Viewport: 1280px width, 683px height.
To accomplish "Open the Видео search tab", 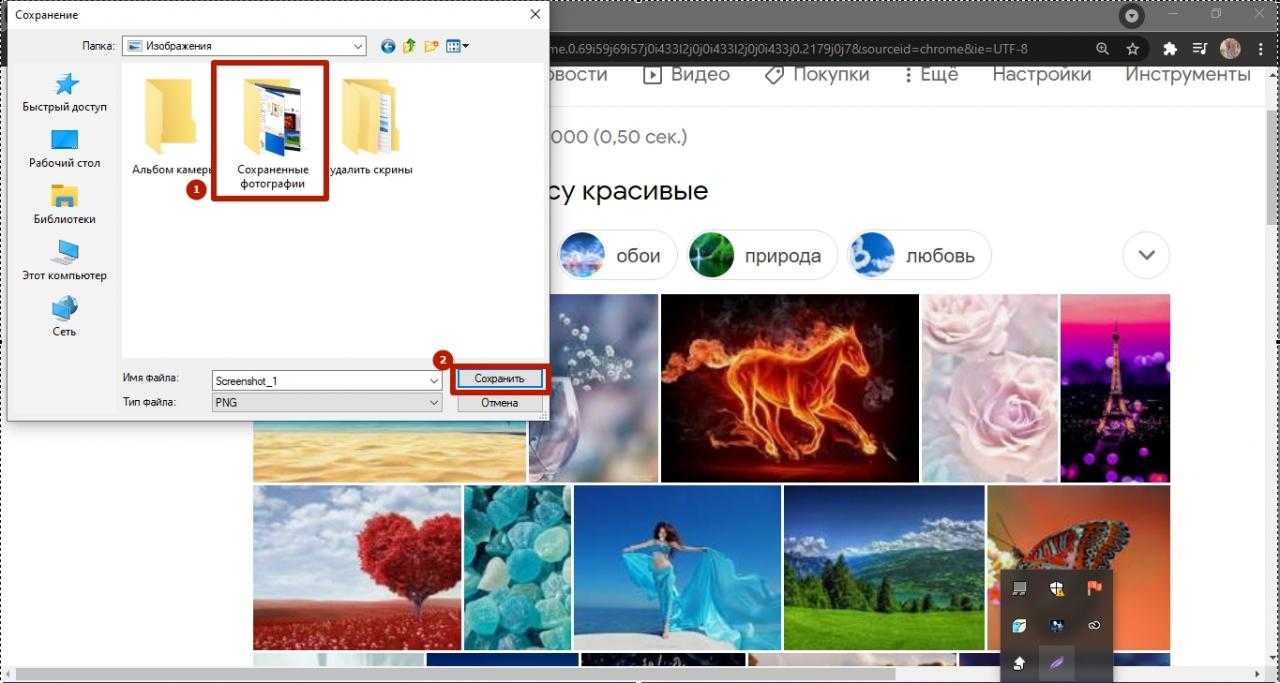I will (686, 74).
